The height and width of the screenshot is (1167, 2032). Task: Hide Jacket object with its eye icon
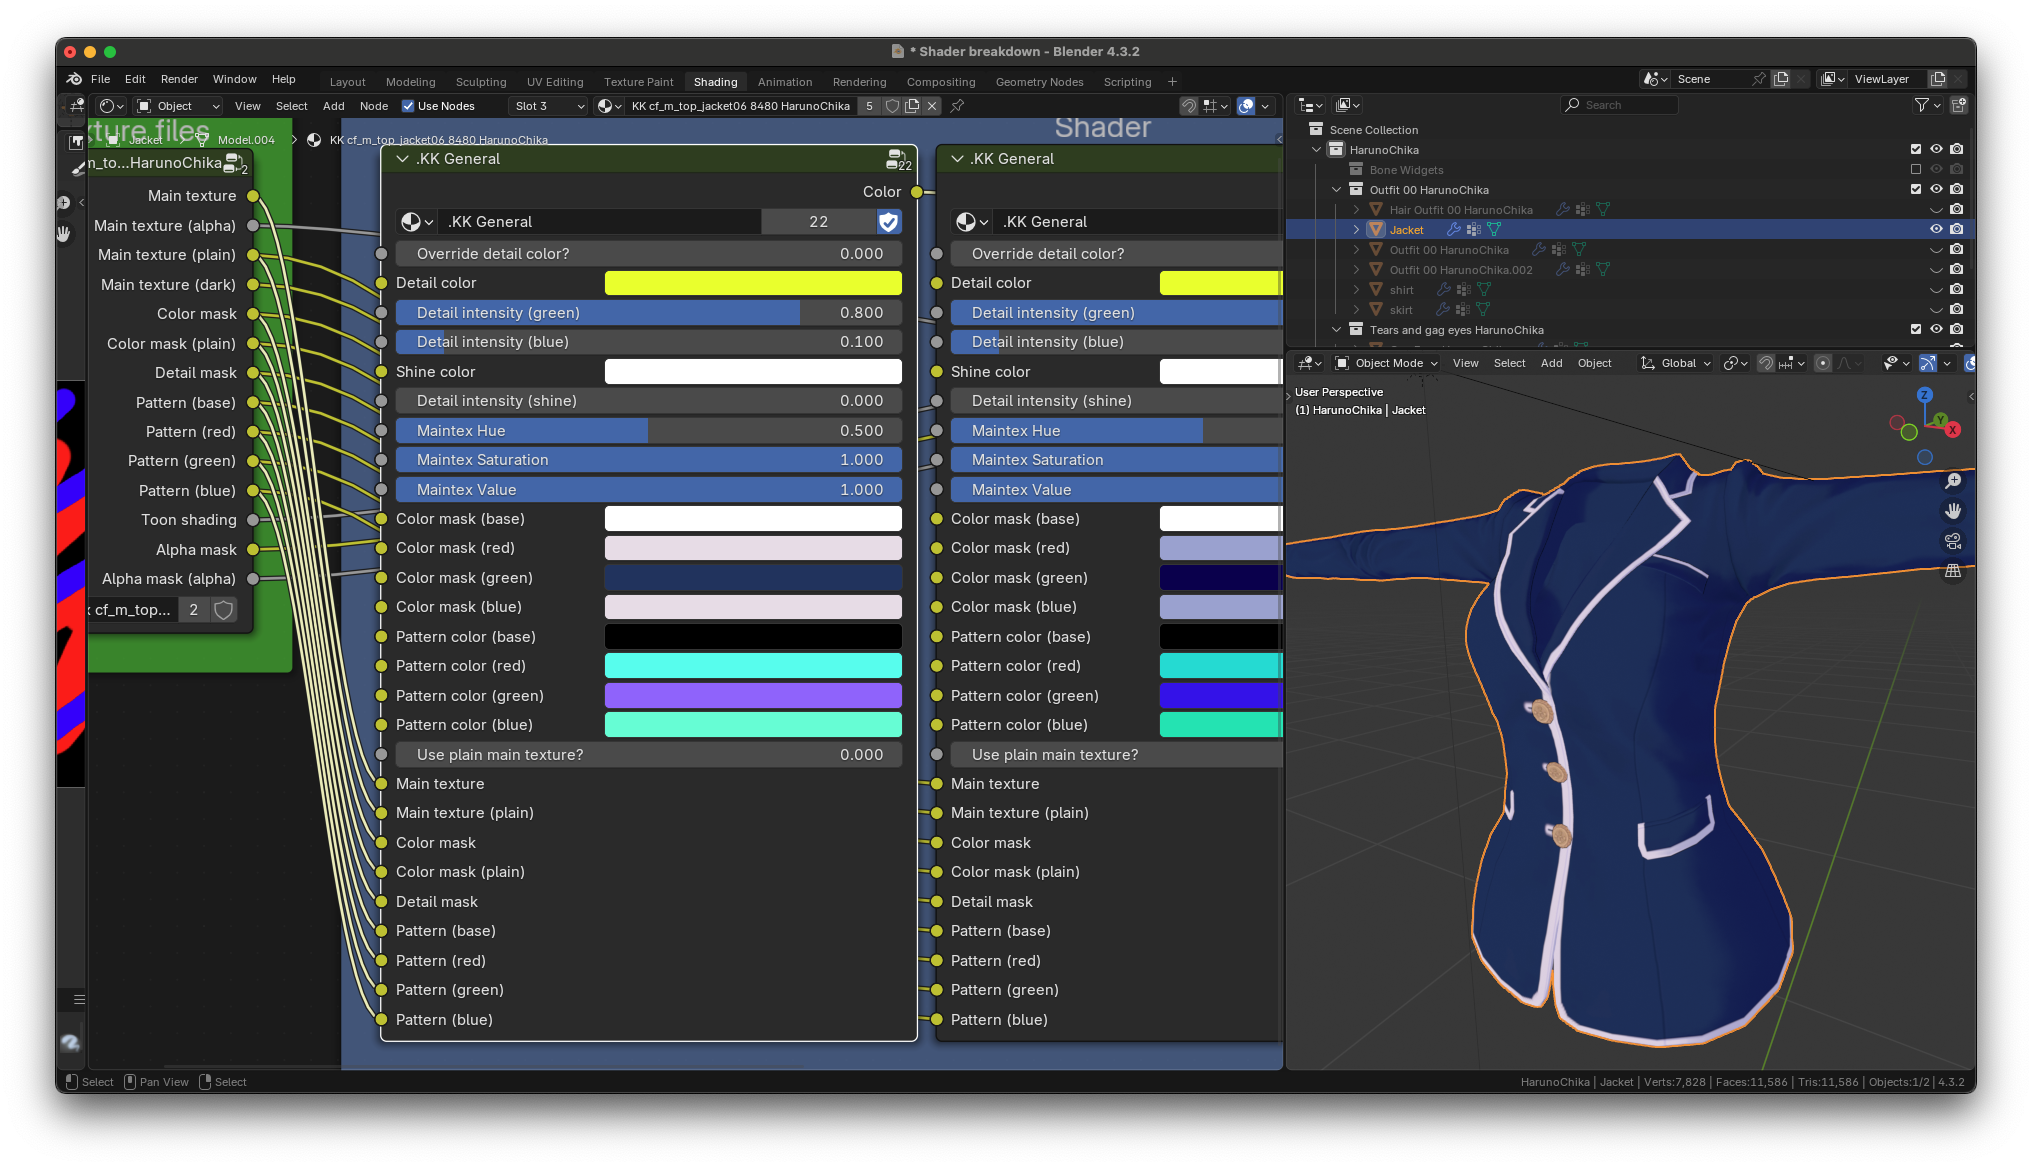point(1936,229)
